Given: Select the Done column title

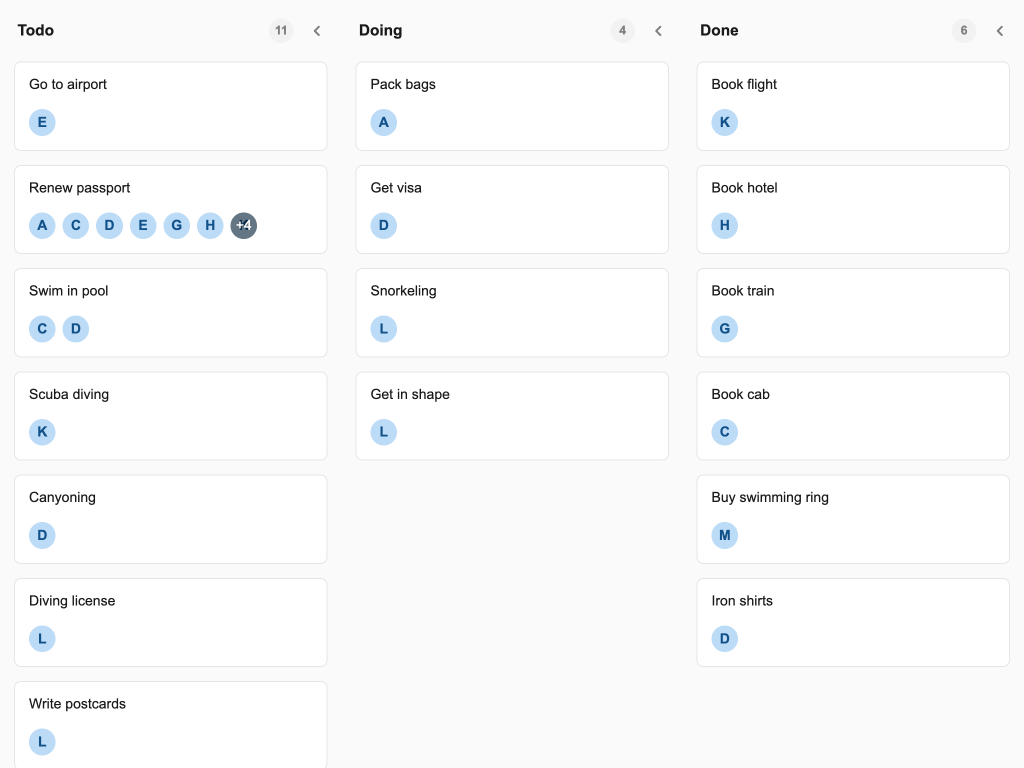Looking at the screenshot, I should pyautogui.click(x=719, y=30).
